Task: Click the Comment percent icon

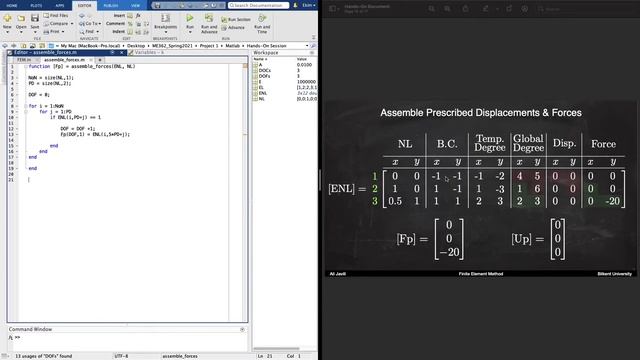Action: 130,24
